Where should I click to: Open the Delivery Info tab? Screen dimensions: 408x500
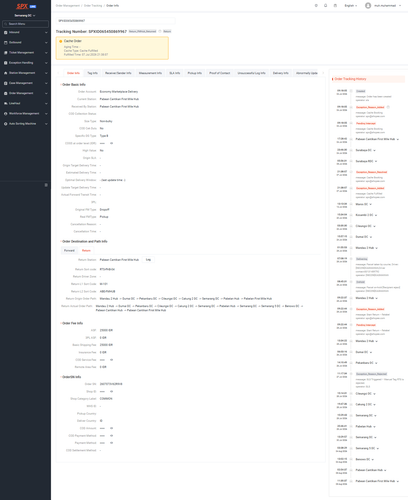click(281, 73)
